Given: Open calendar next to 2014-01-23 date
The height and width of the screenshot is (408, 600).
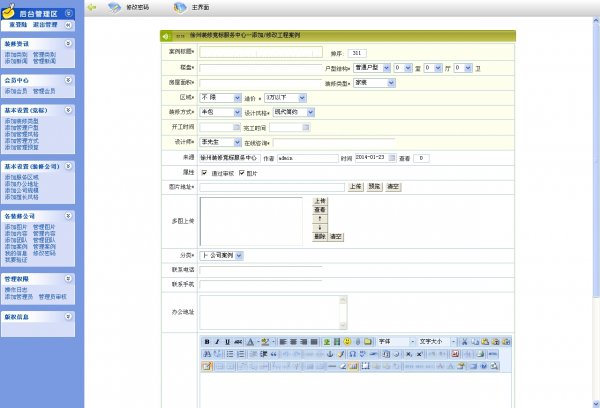Looking at the screenshot, I should pos(392,158).
